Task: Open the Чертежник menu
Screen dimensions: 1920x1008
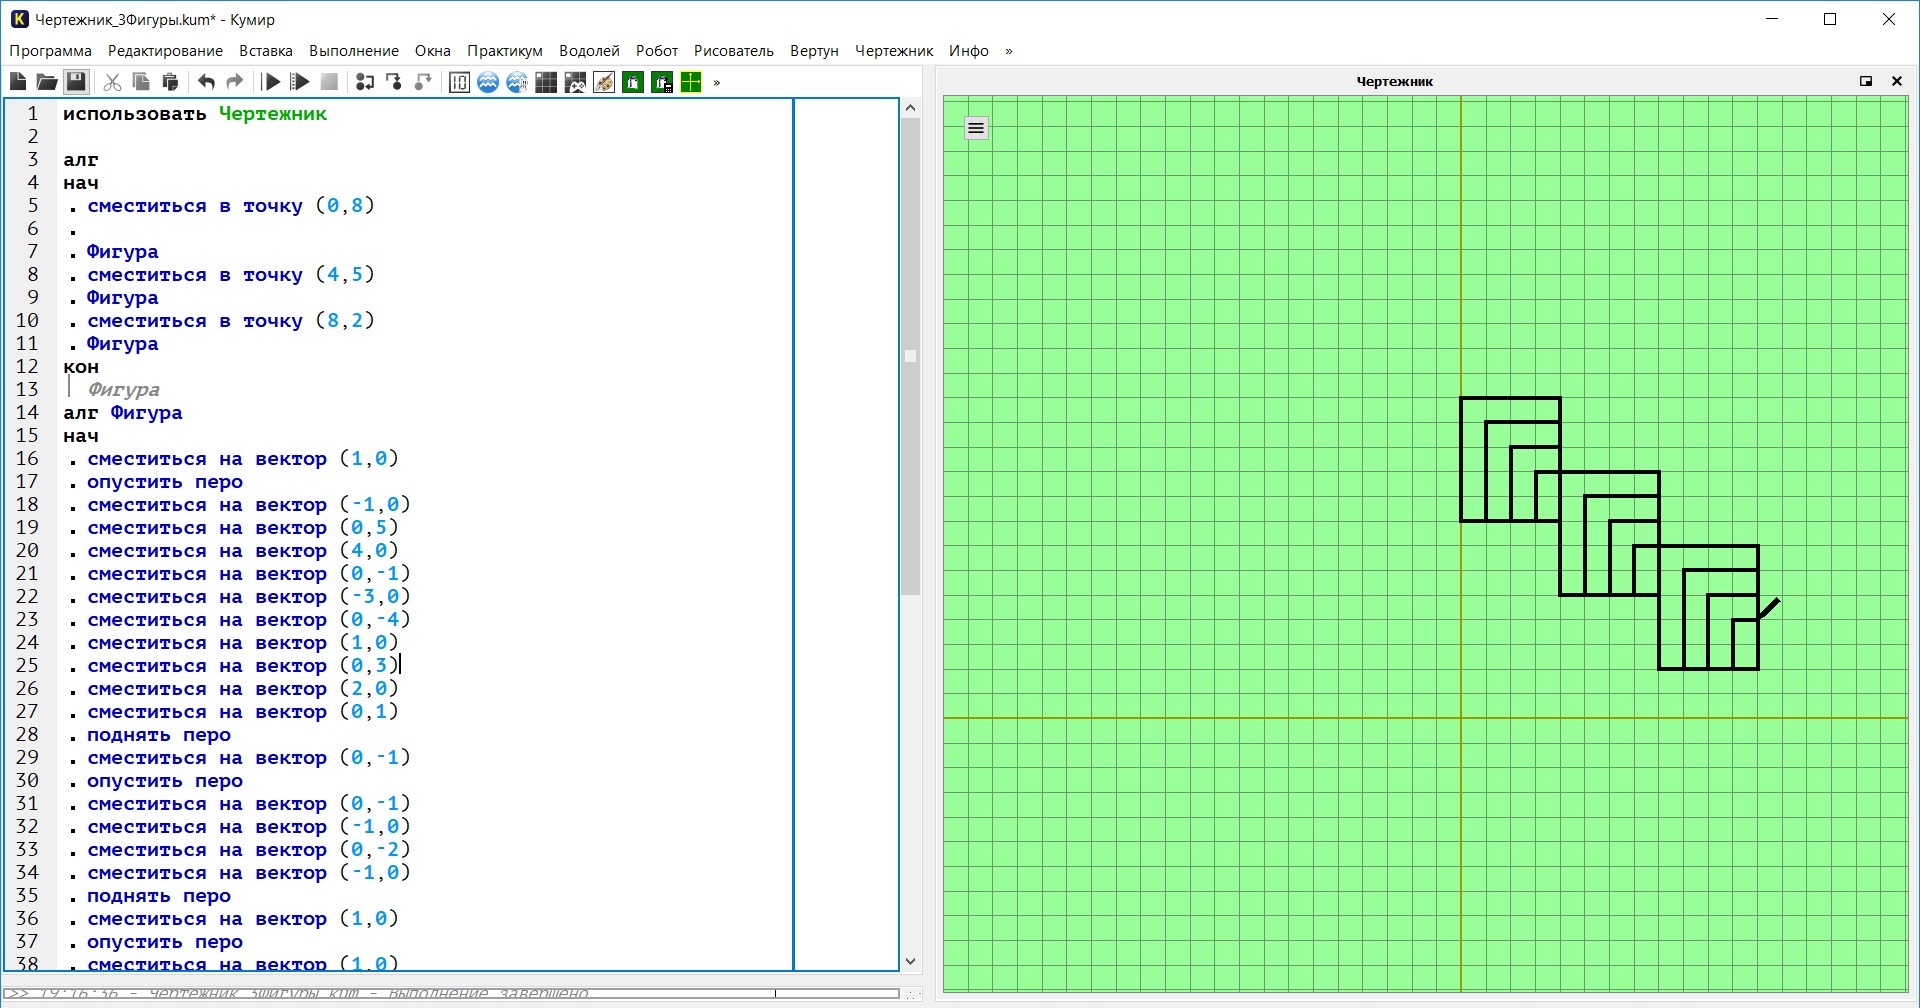Action: click(894, 51)
